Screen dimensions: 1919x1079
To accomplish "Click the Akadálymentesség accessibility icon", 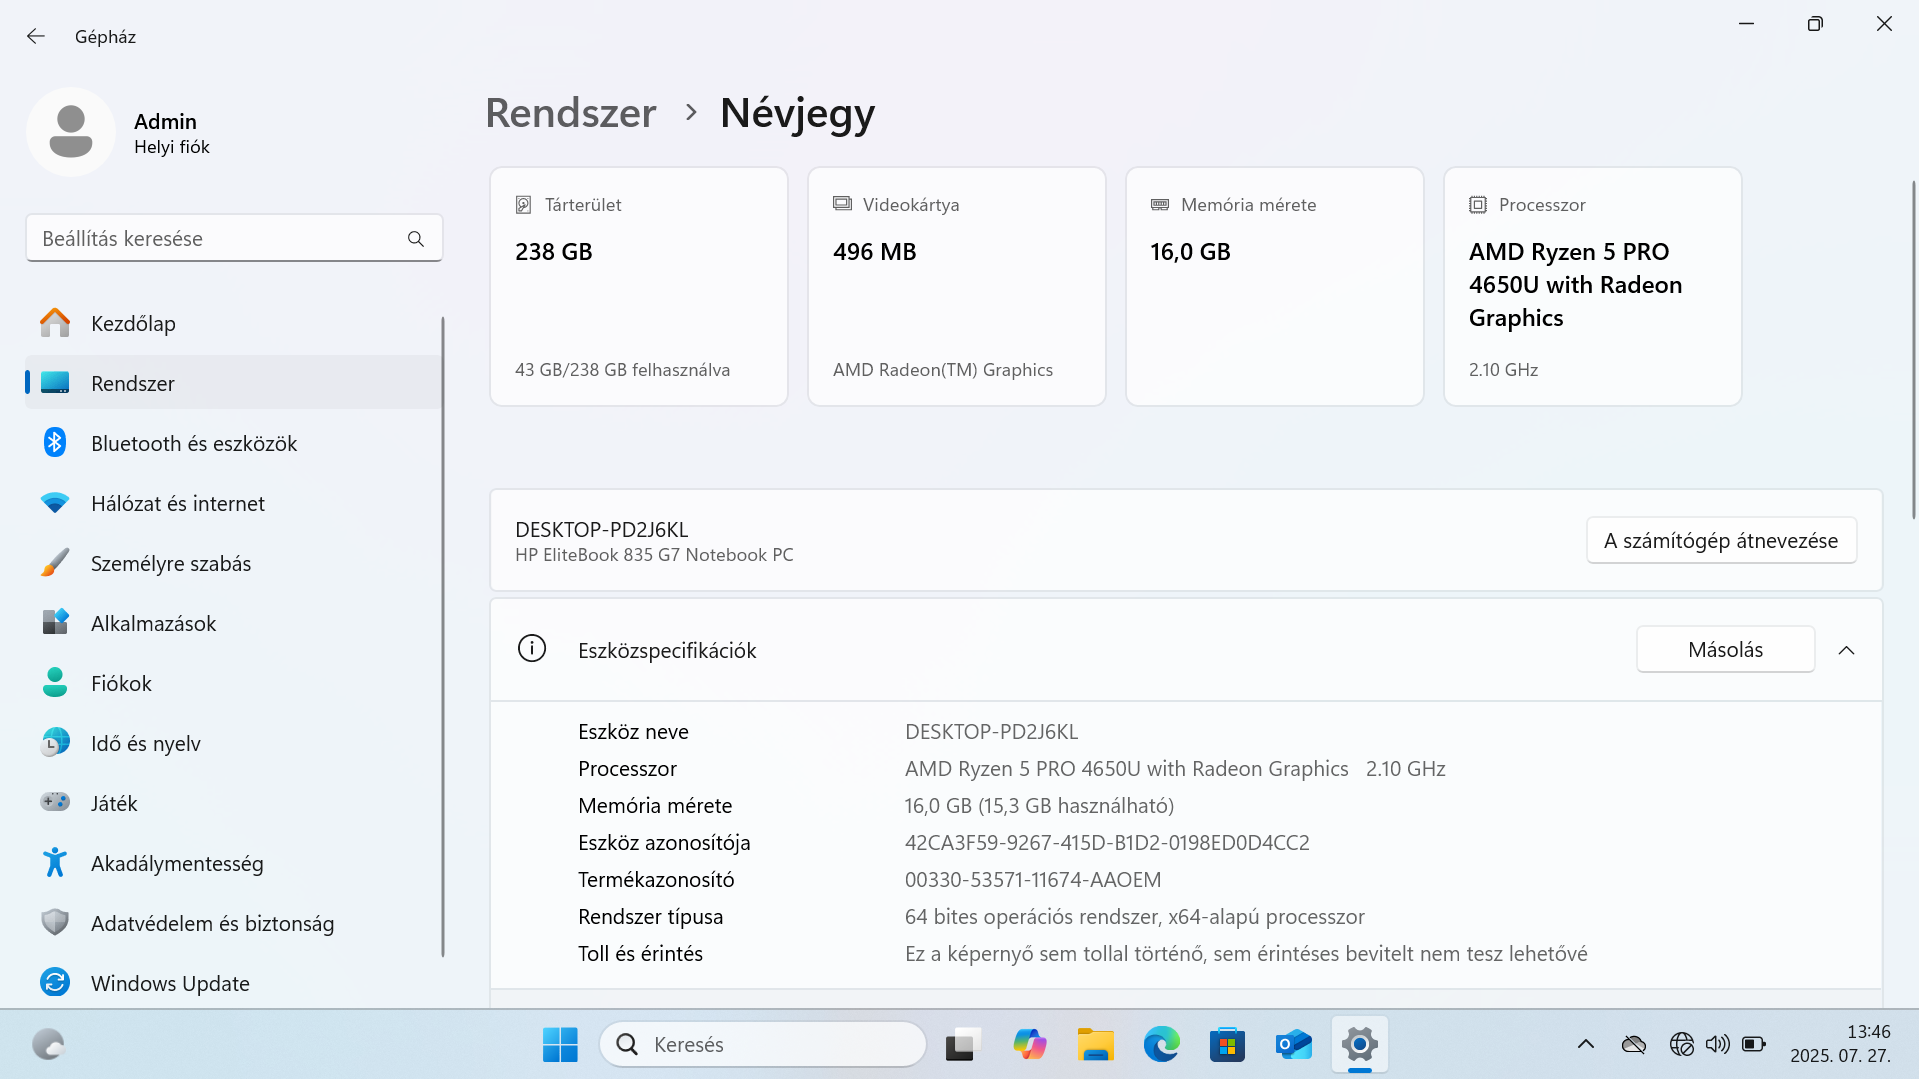I will (55, 863).
